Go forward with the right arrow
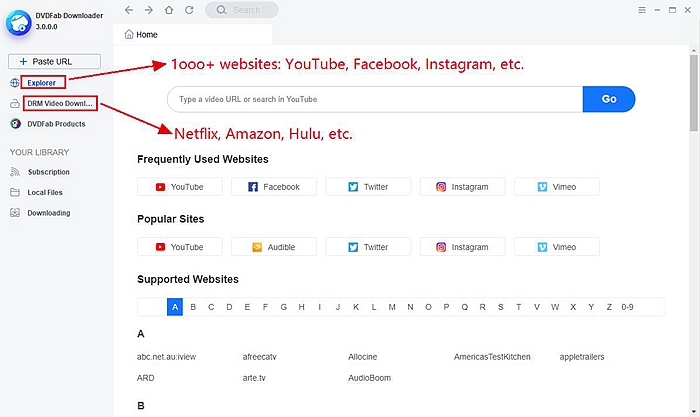This screenshot has width=700, height=417. (149, 10)
